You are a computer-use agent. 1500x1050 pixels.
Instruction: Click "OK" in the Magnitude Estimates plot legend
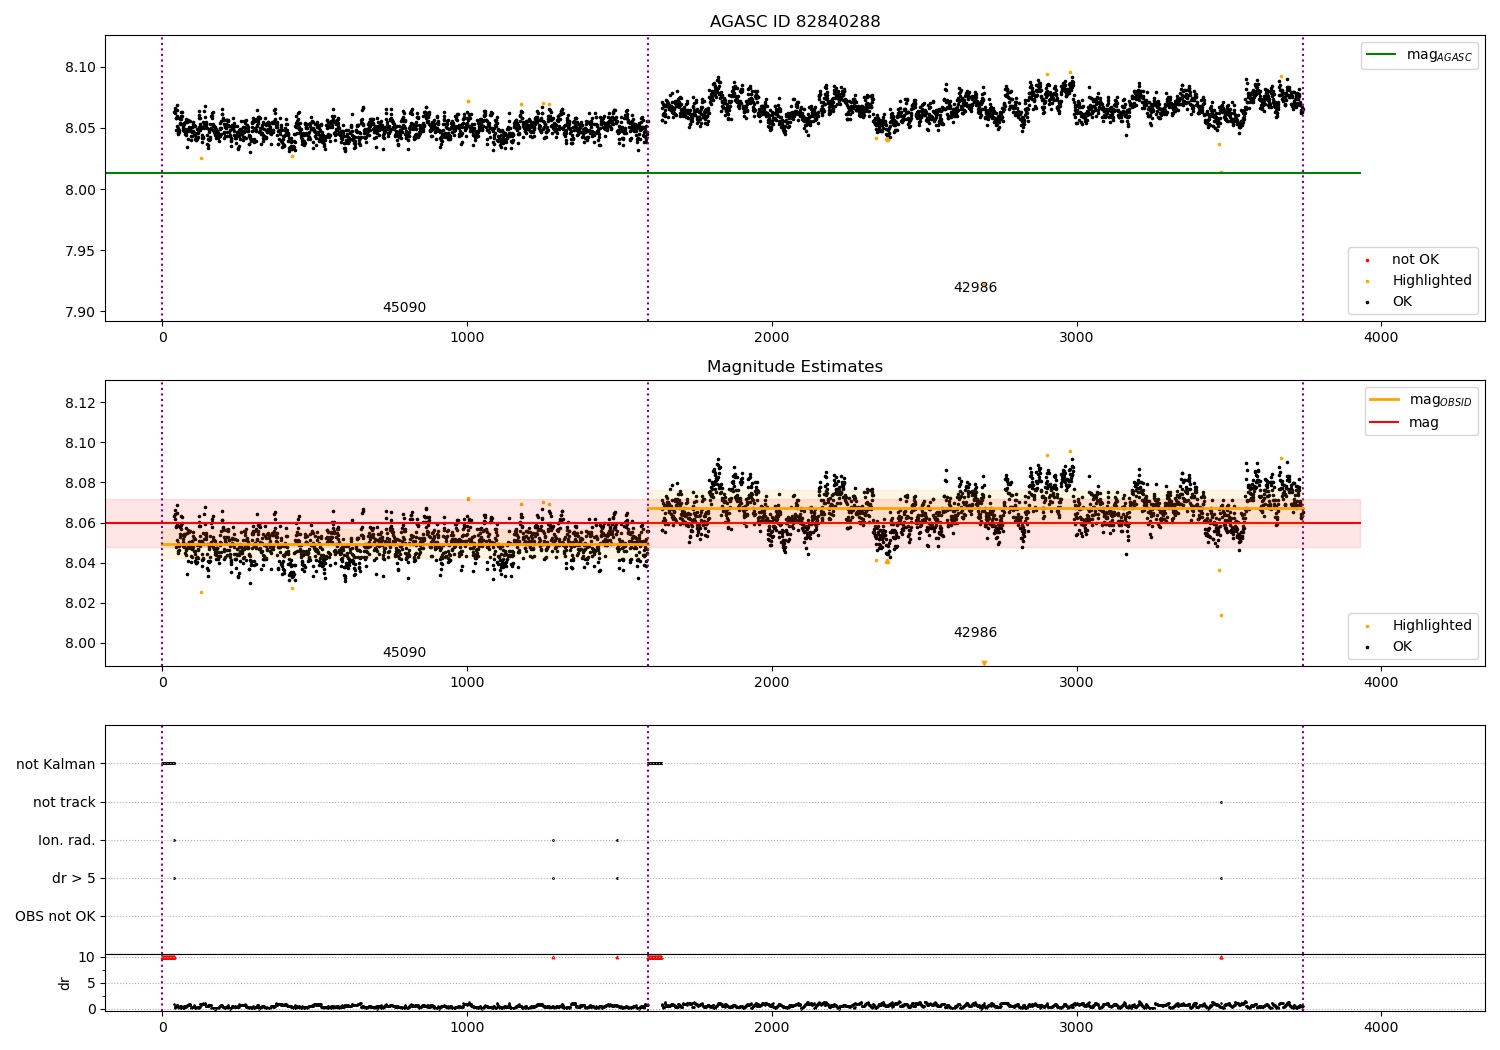1402,646
